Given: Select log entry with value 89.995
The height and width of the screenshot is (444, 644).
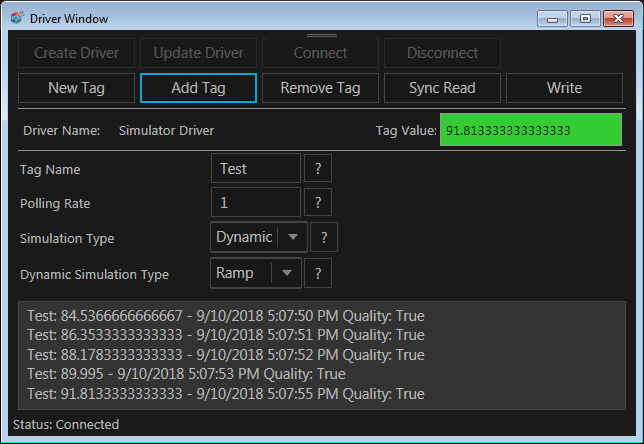Looking at the screenshot, I should pyautogui.click(x=186, y=374).
